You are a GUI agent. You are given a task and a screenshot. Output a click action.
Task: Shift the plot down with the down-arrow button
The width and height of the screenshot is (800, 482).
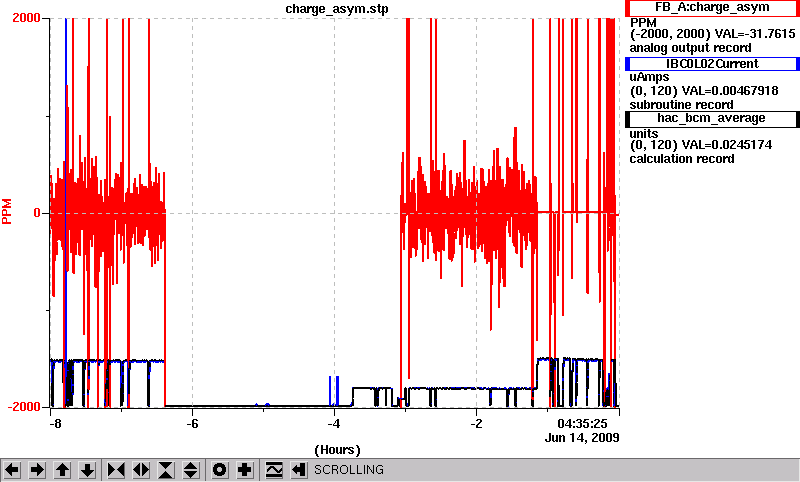click(x=88, y=470)
